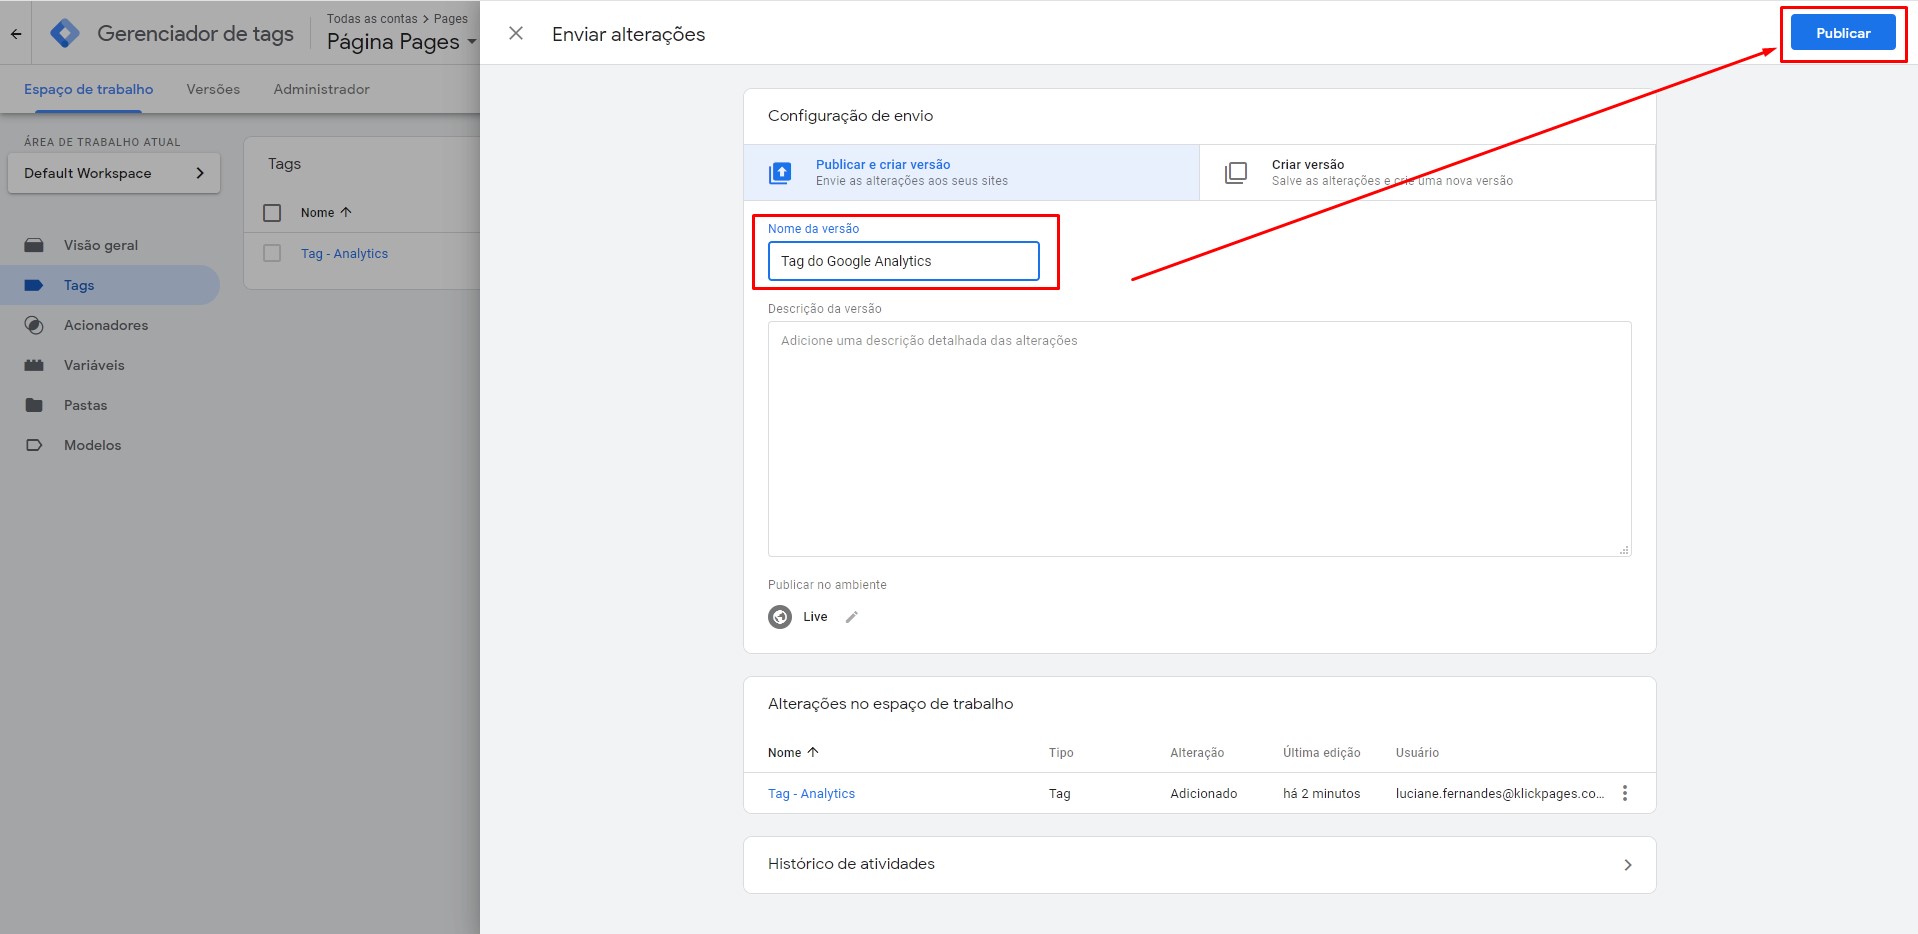Click the Acionadores trigger icon
Viewport: 1918px width, 934px height.
[x=34, y=325]
